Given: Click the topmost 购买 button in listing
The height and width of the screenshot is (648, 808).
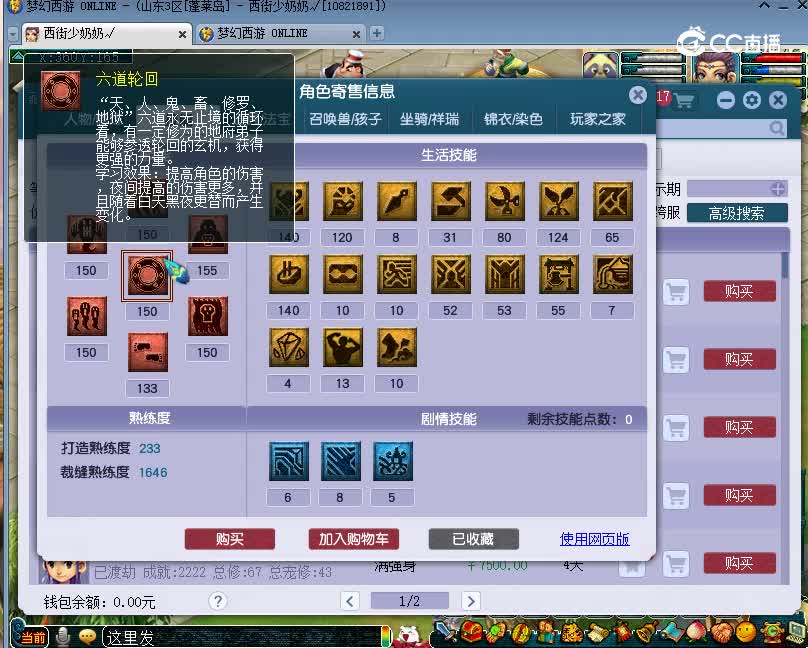Looking at the screenshot, I should [739, 292].
